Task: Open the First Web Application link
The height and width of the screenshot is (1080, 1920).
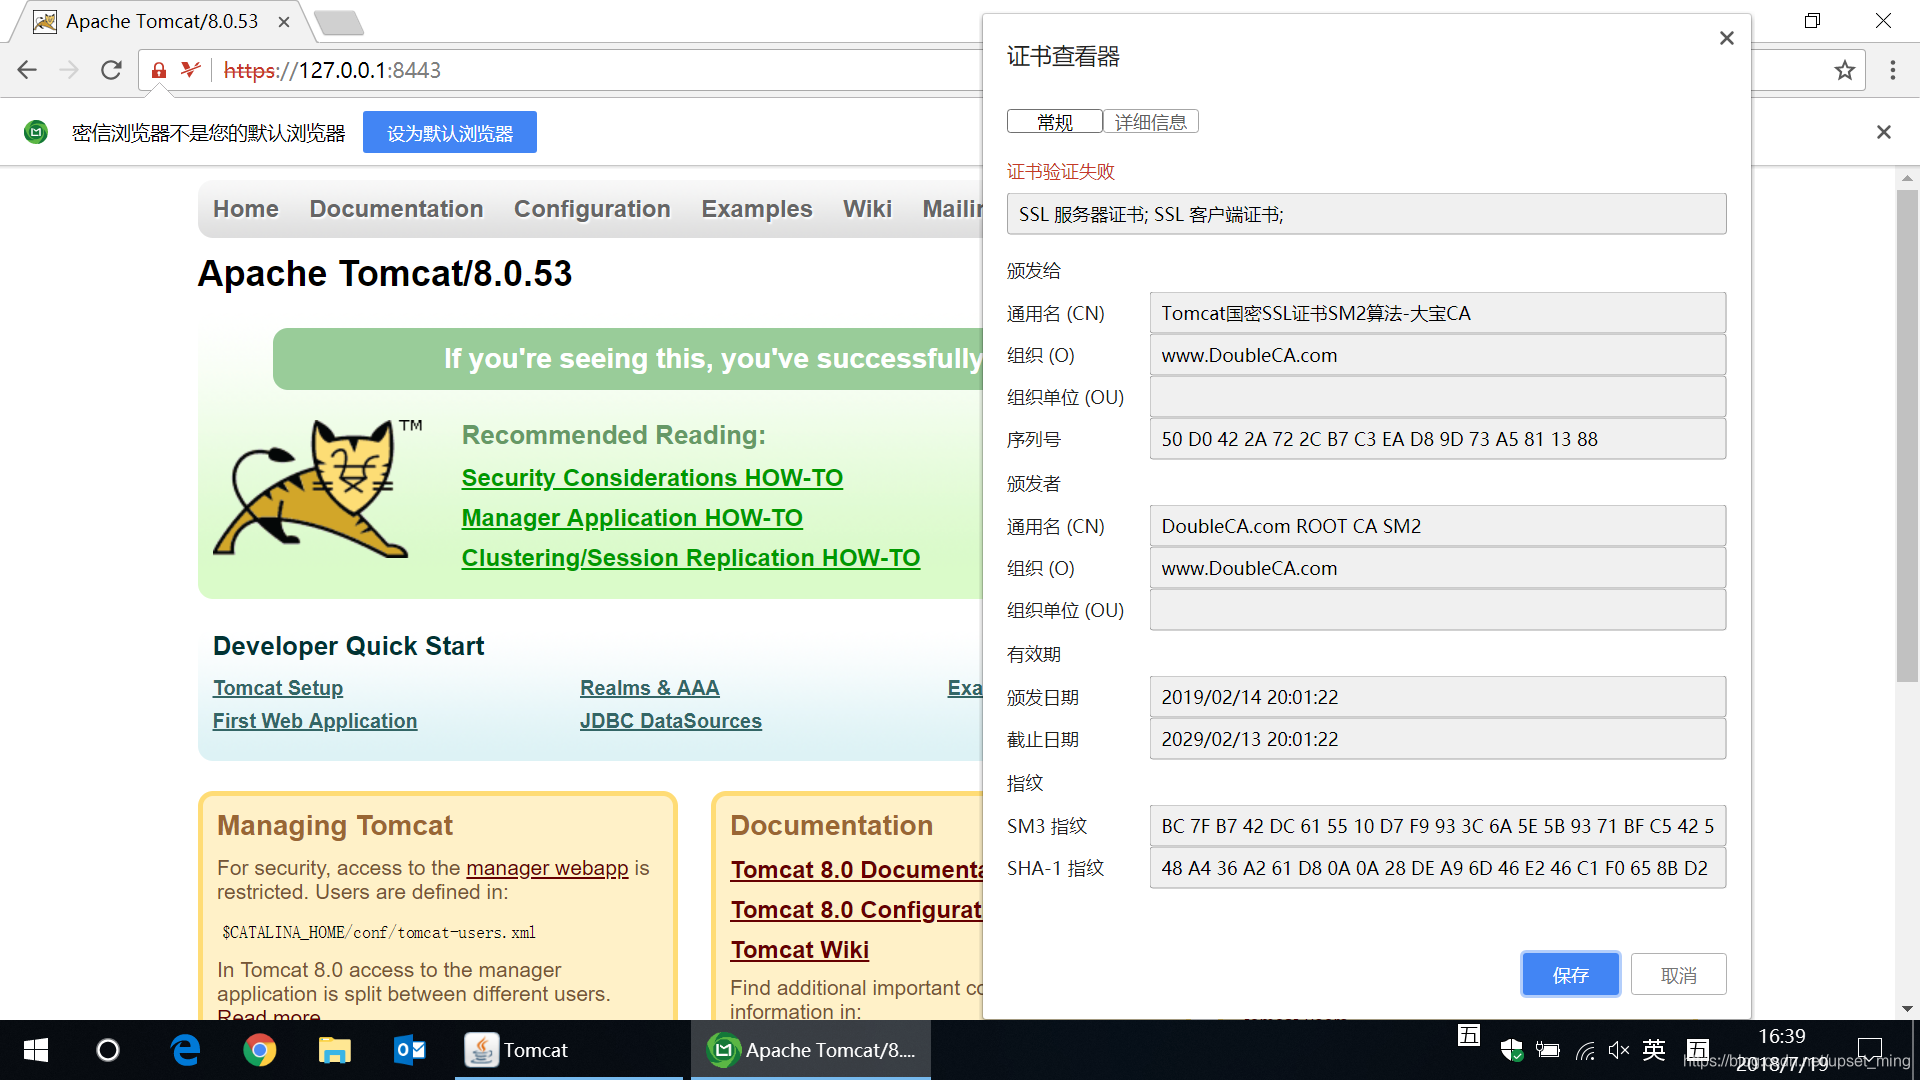Action: point(315,721)
